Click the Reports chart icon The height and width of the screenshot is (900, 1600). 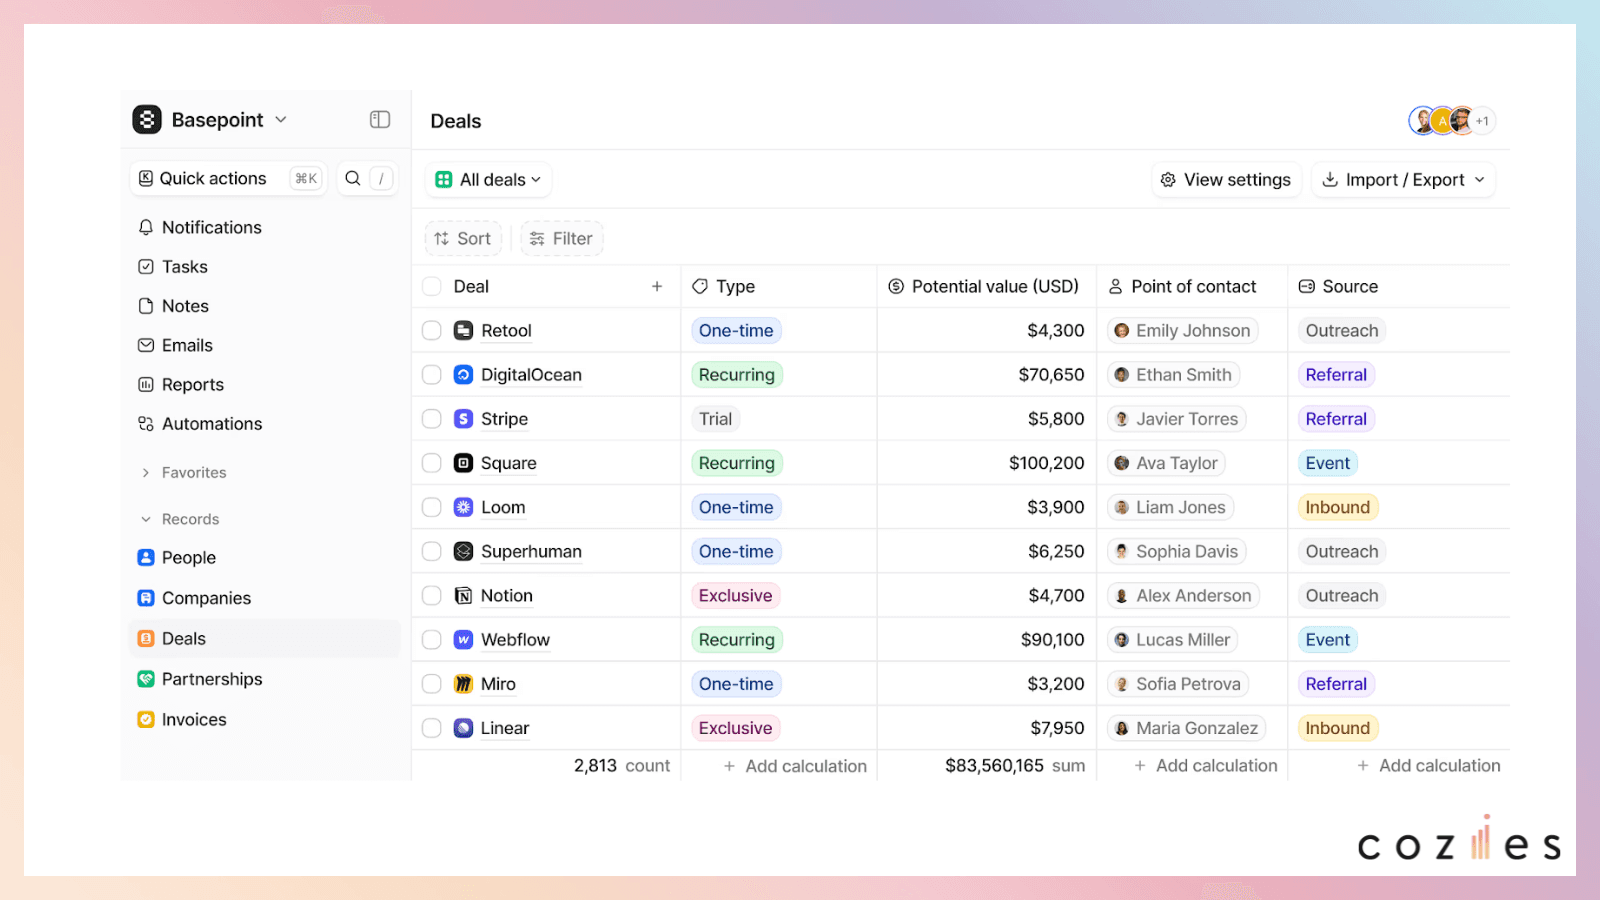(x=146, y=385)
